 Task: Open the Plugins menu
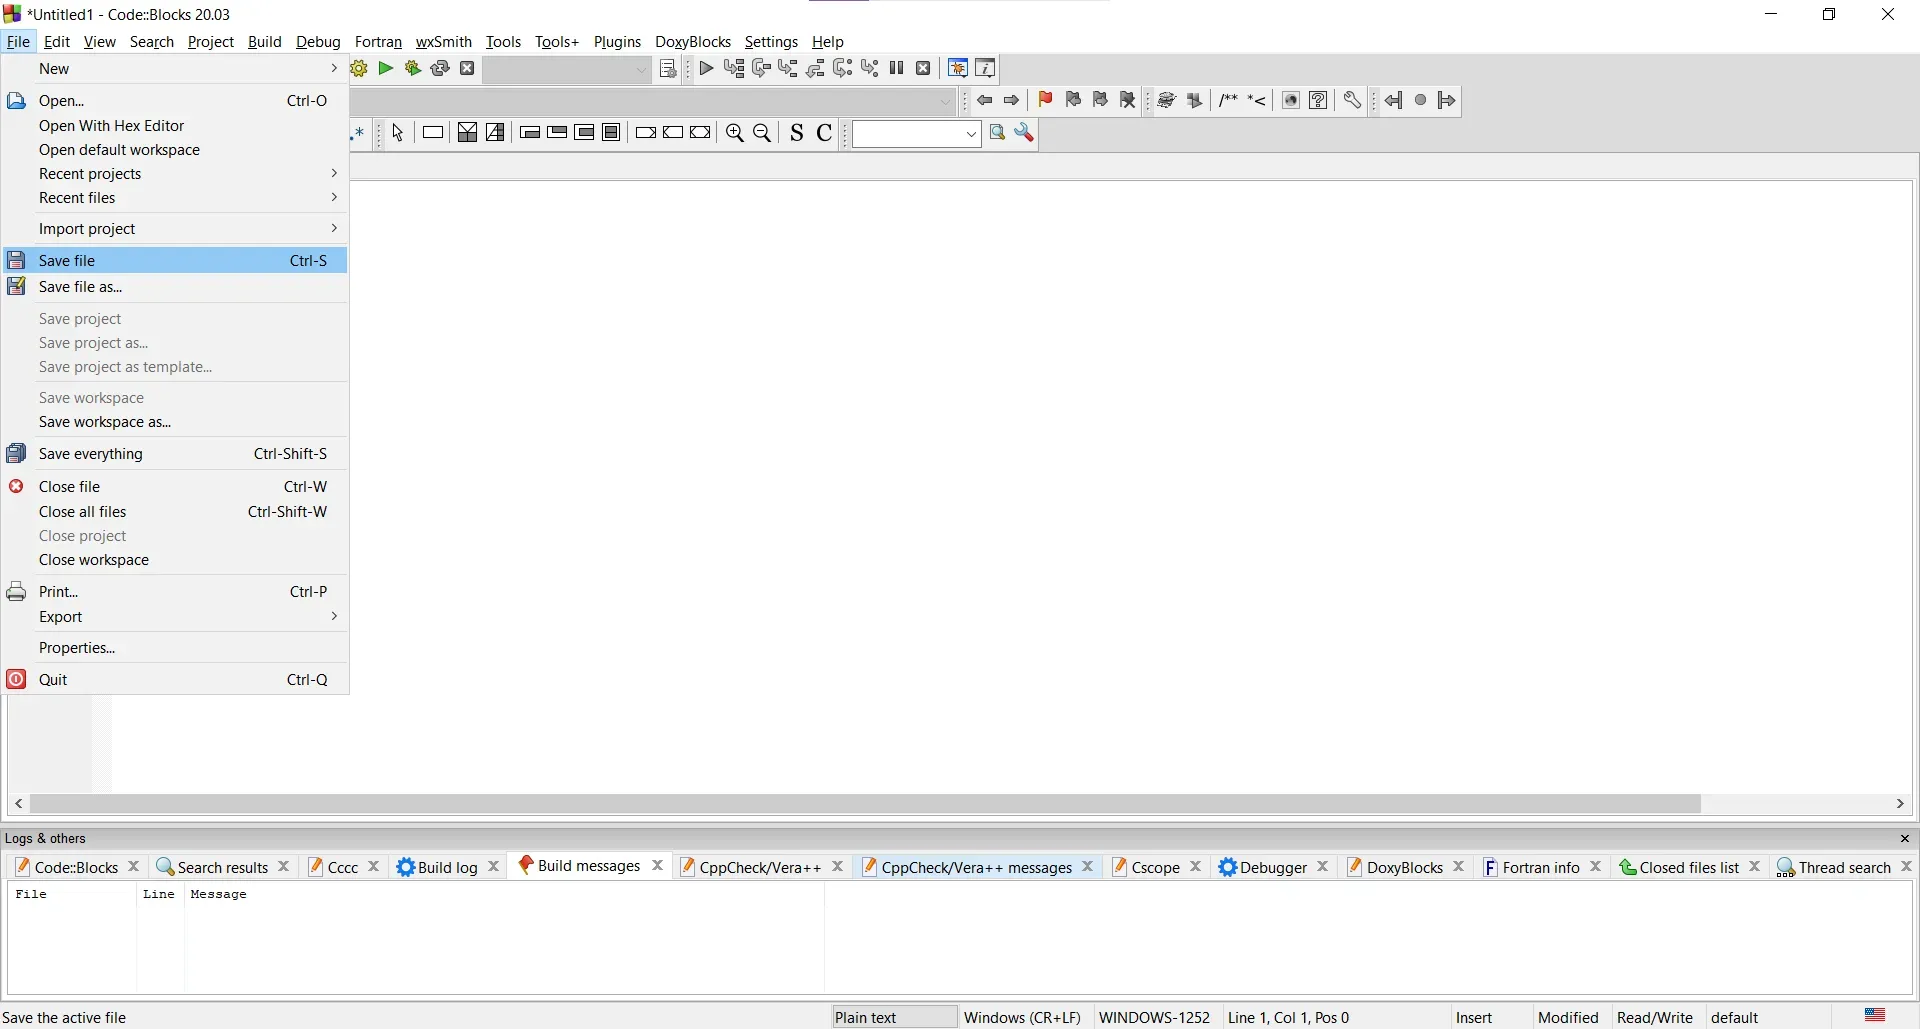tap(618, 42)
